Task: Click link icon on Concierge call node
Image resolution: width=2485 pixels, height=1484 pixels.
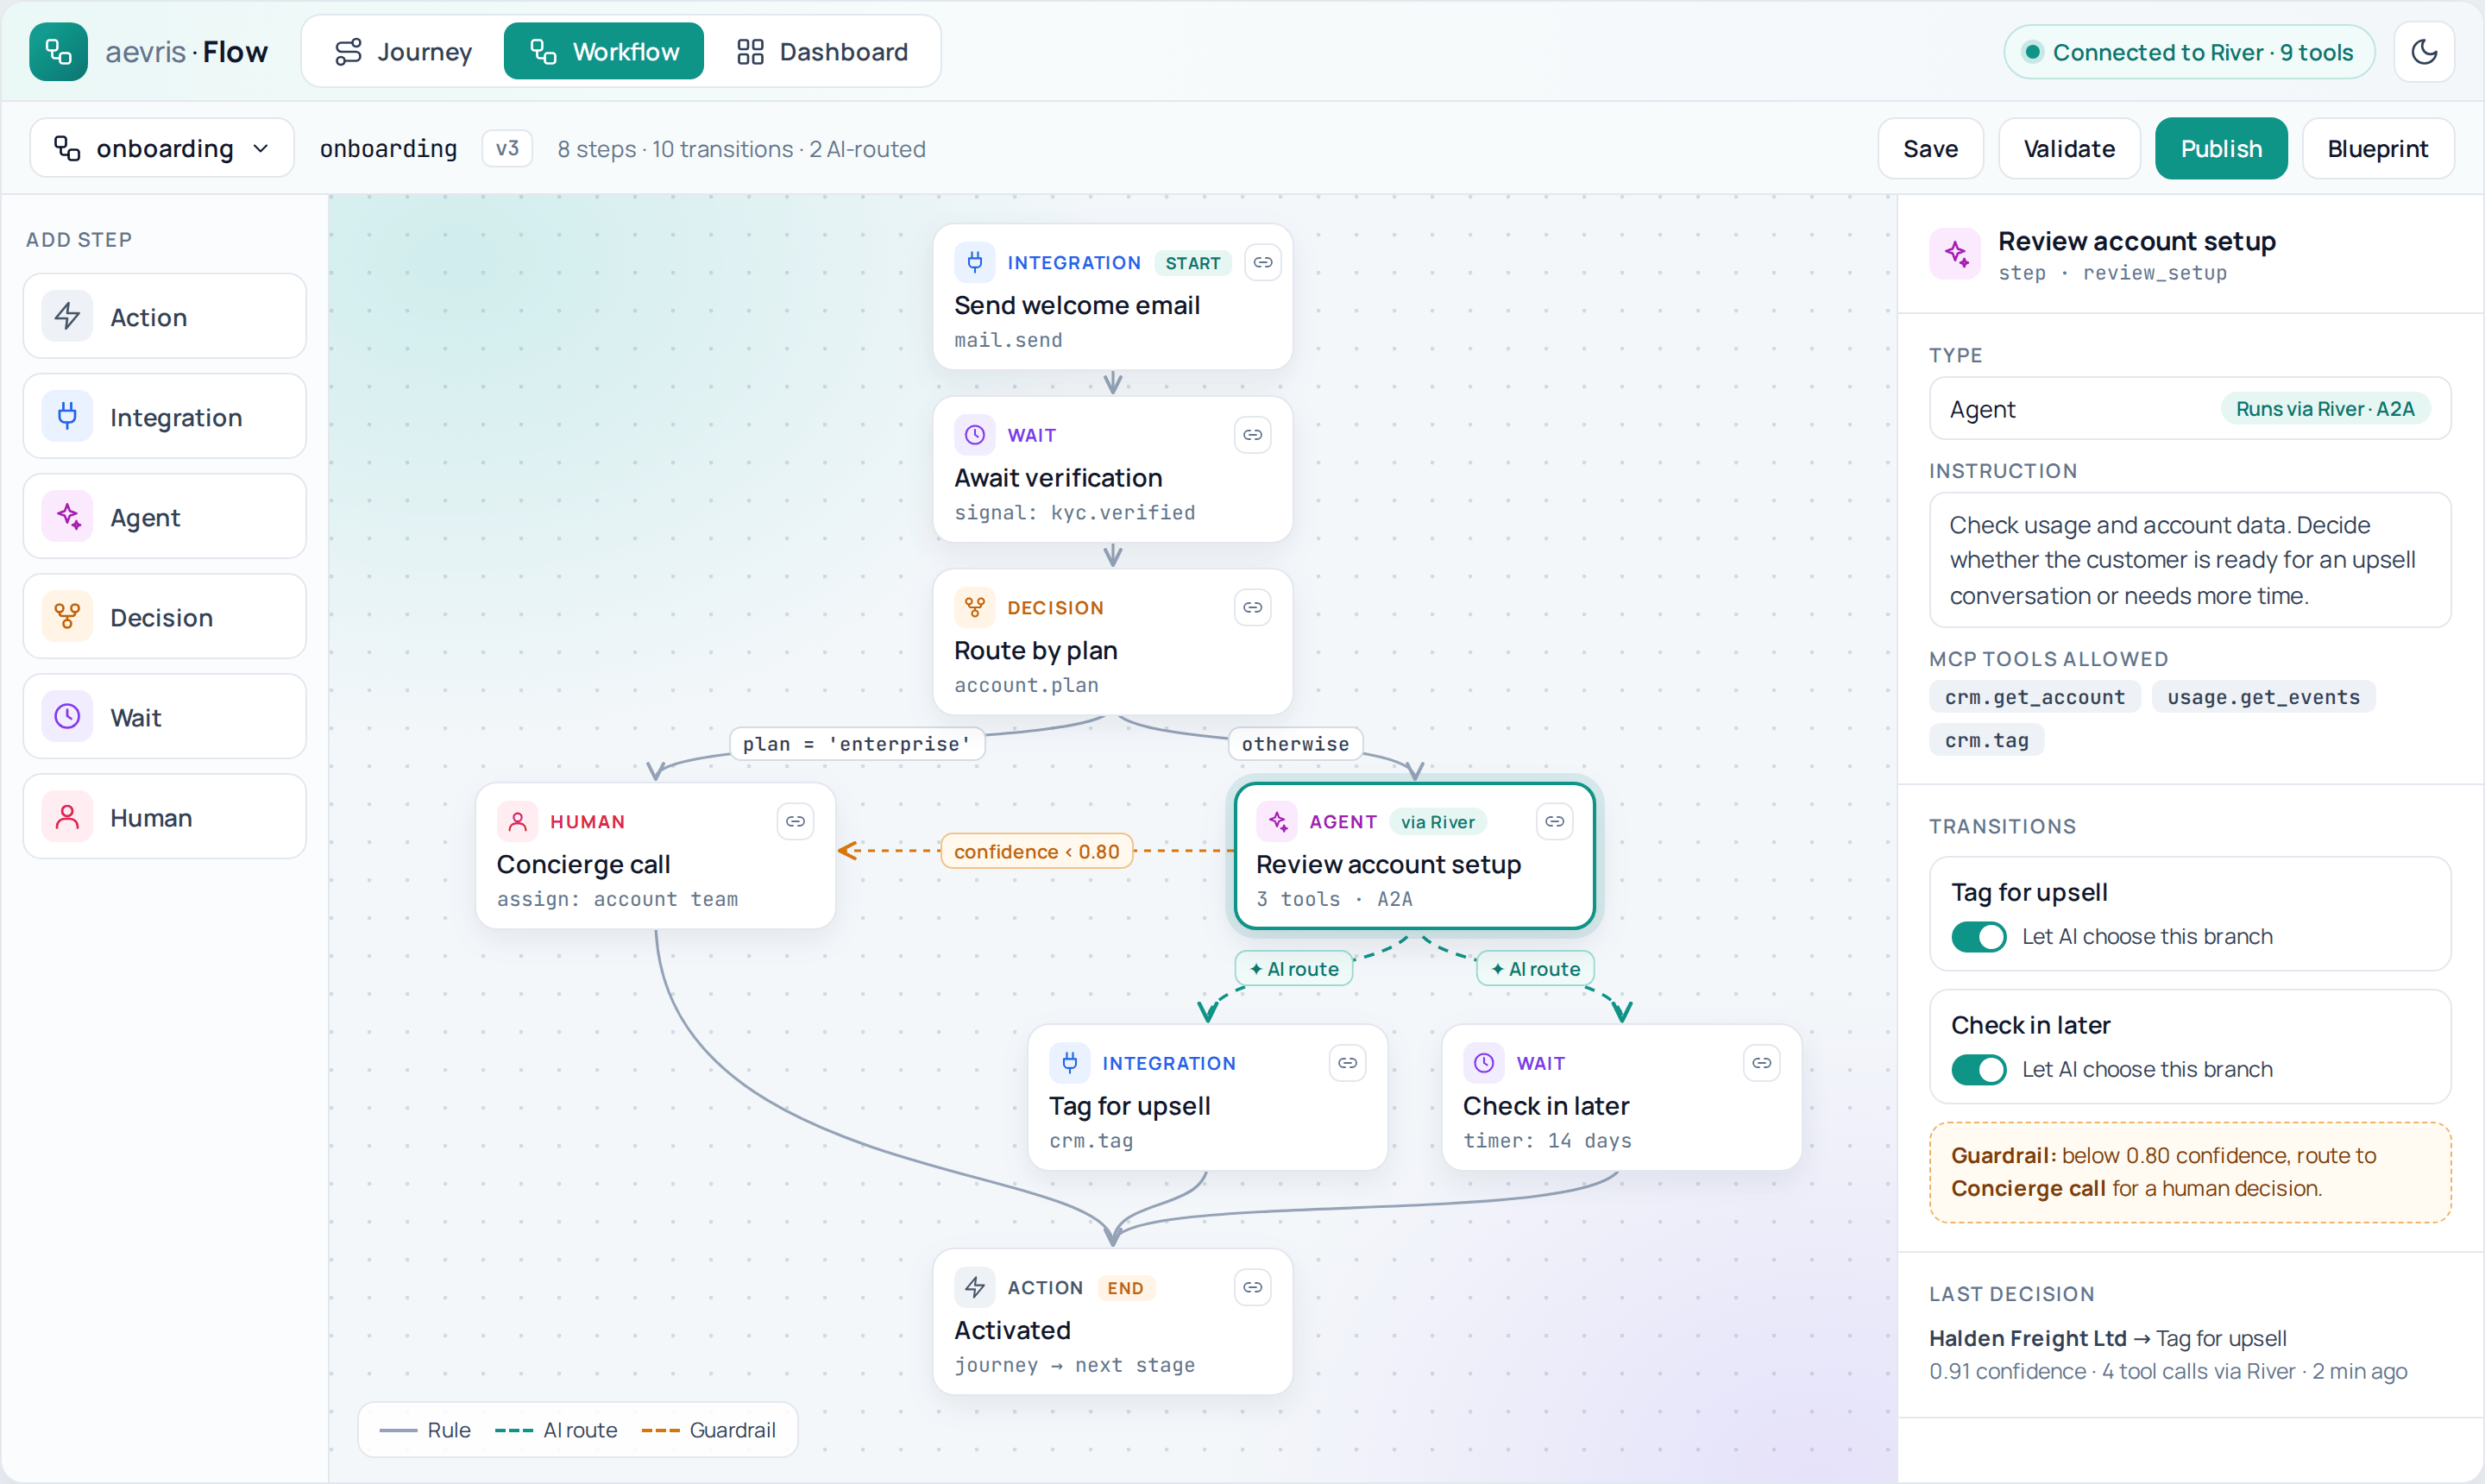Action: 795,822
